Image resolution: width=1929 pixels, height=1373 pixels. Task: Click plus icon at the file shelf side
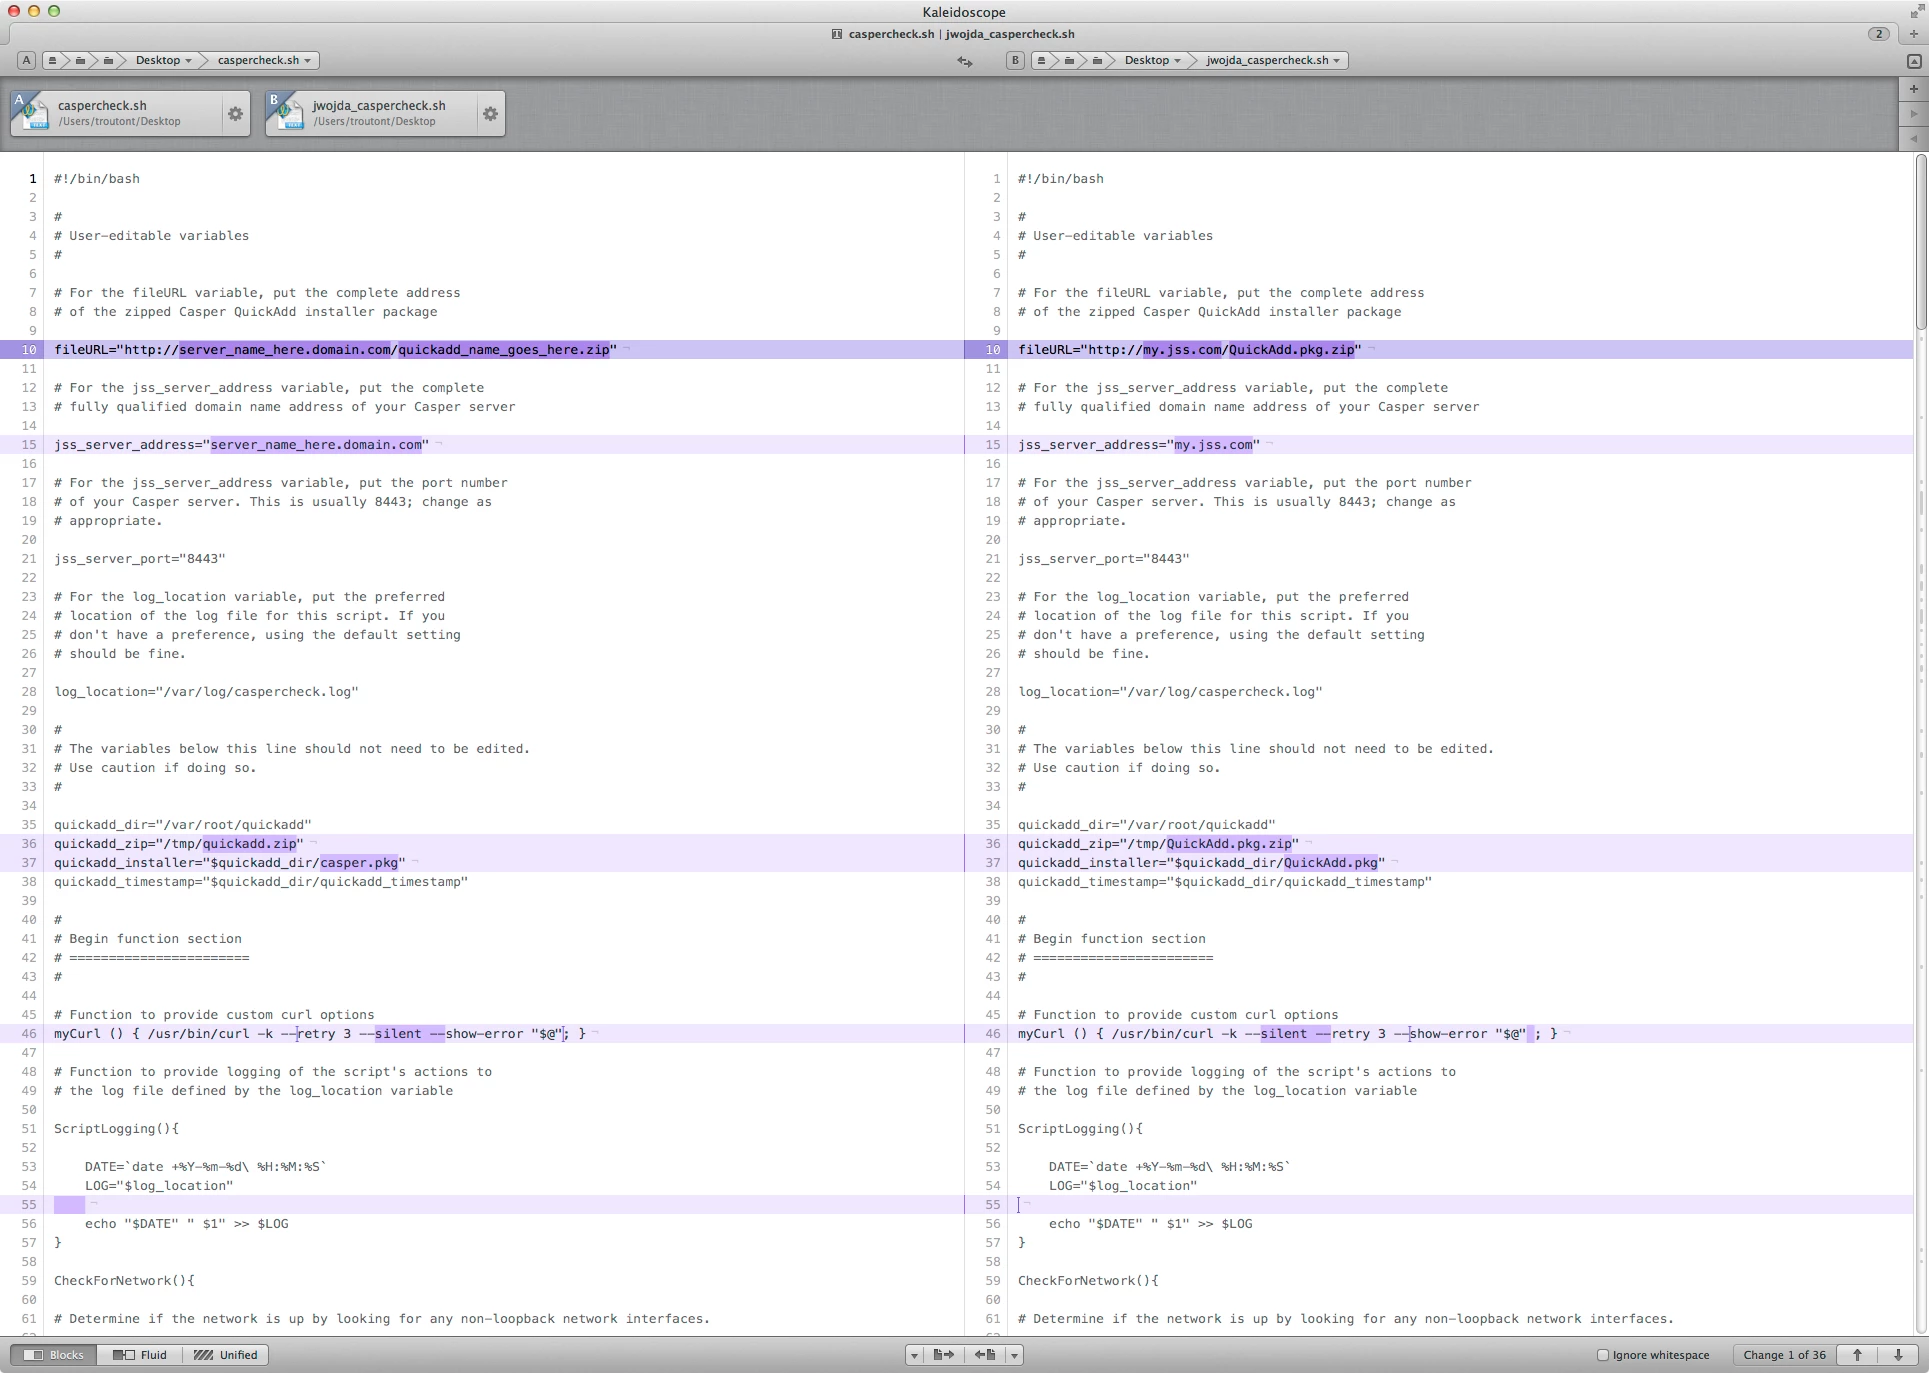(1913, 89)
